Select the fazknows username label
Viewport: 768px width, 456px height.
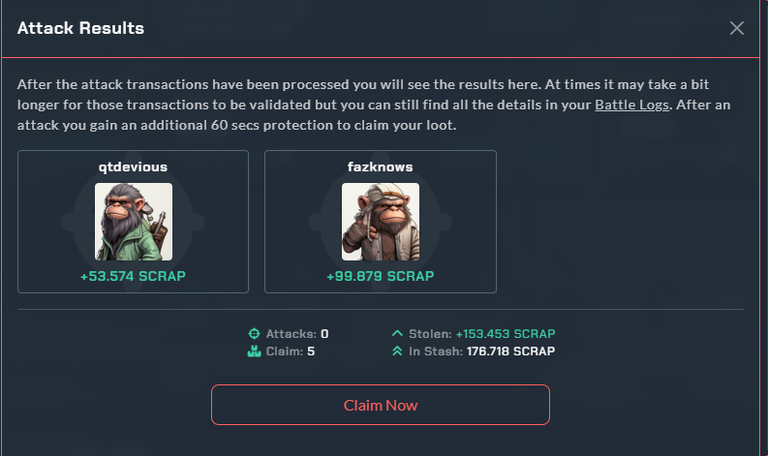(380, 167)
